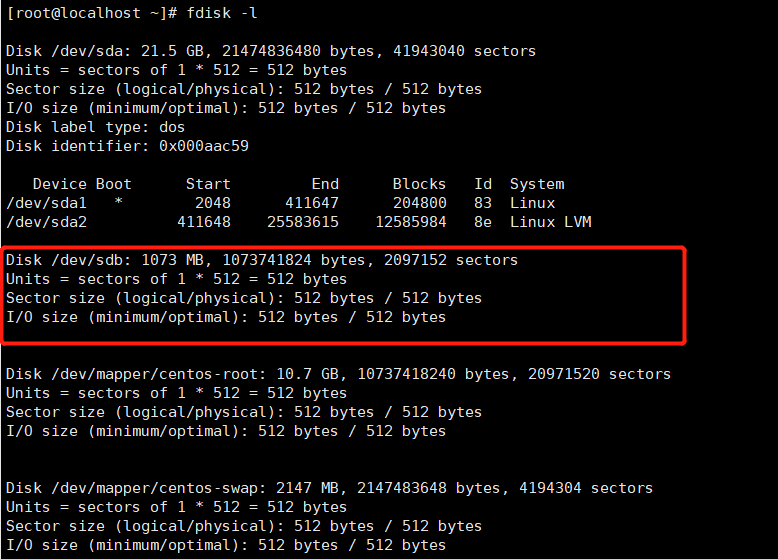Click the 'System' column header
778x559 pixels.
(x=537, y=184)
